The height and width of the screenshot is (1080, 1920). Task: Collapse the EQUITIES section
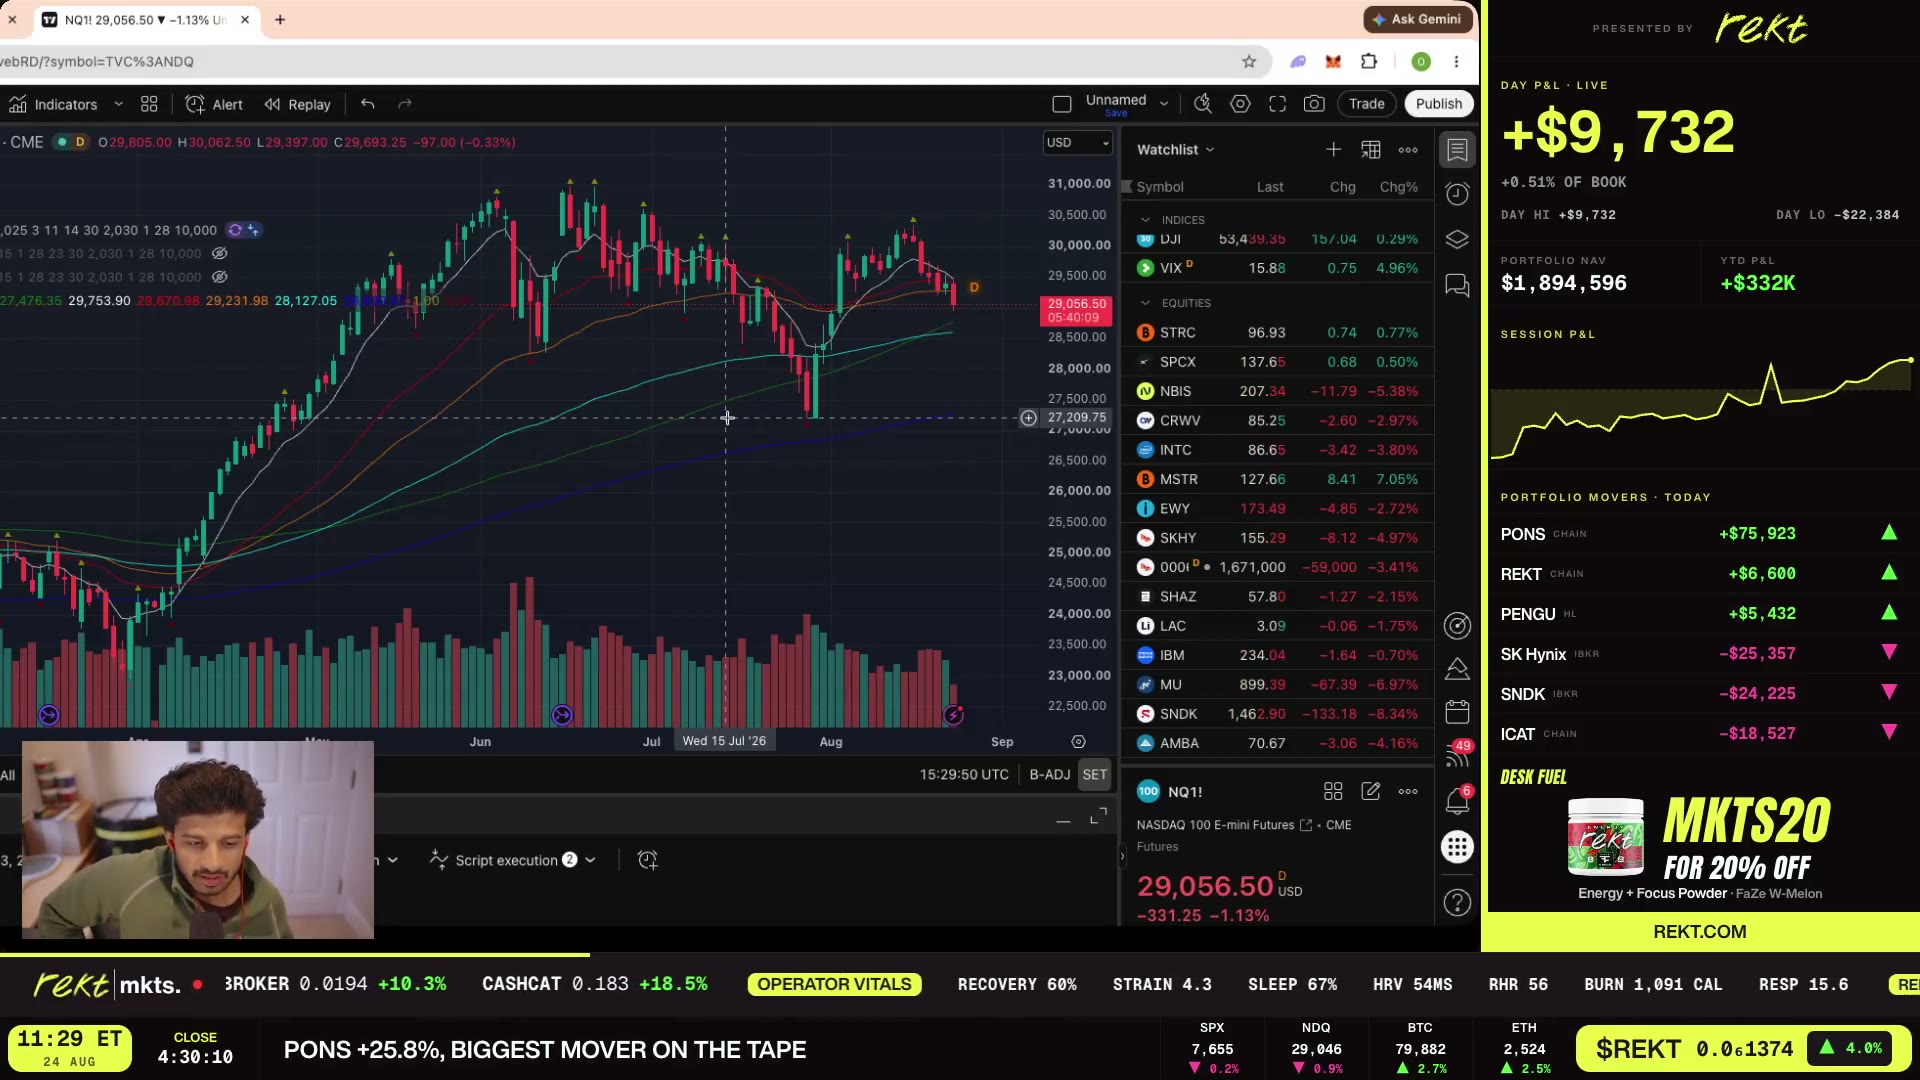pos(1145,303)
